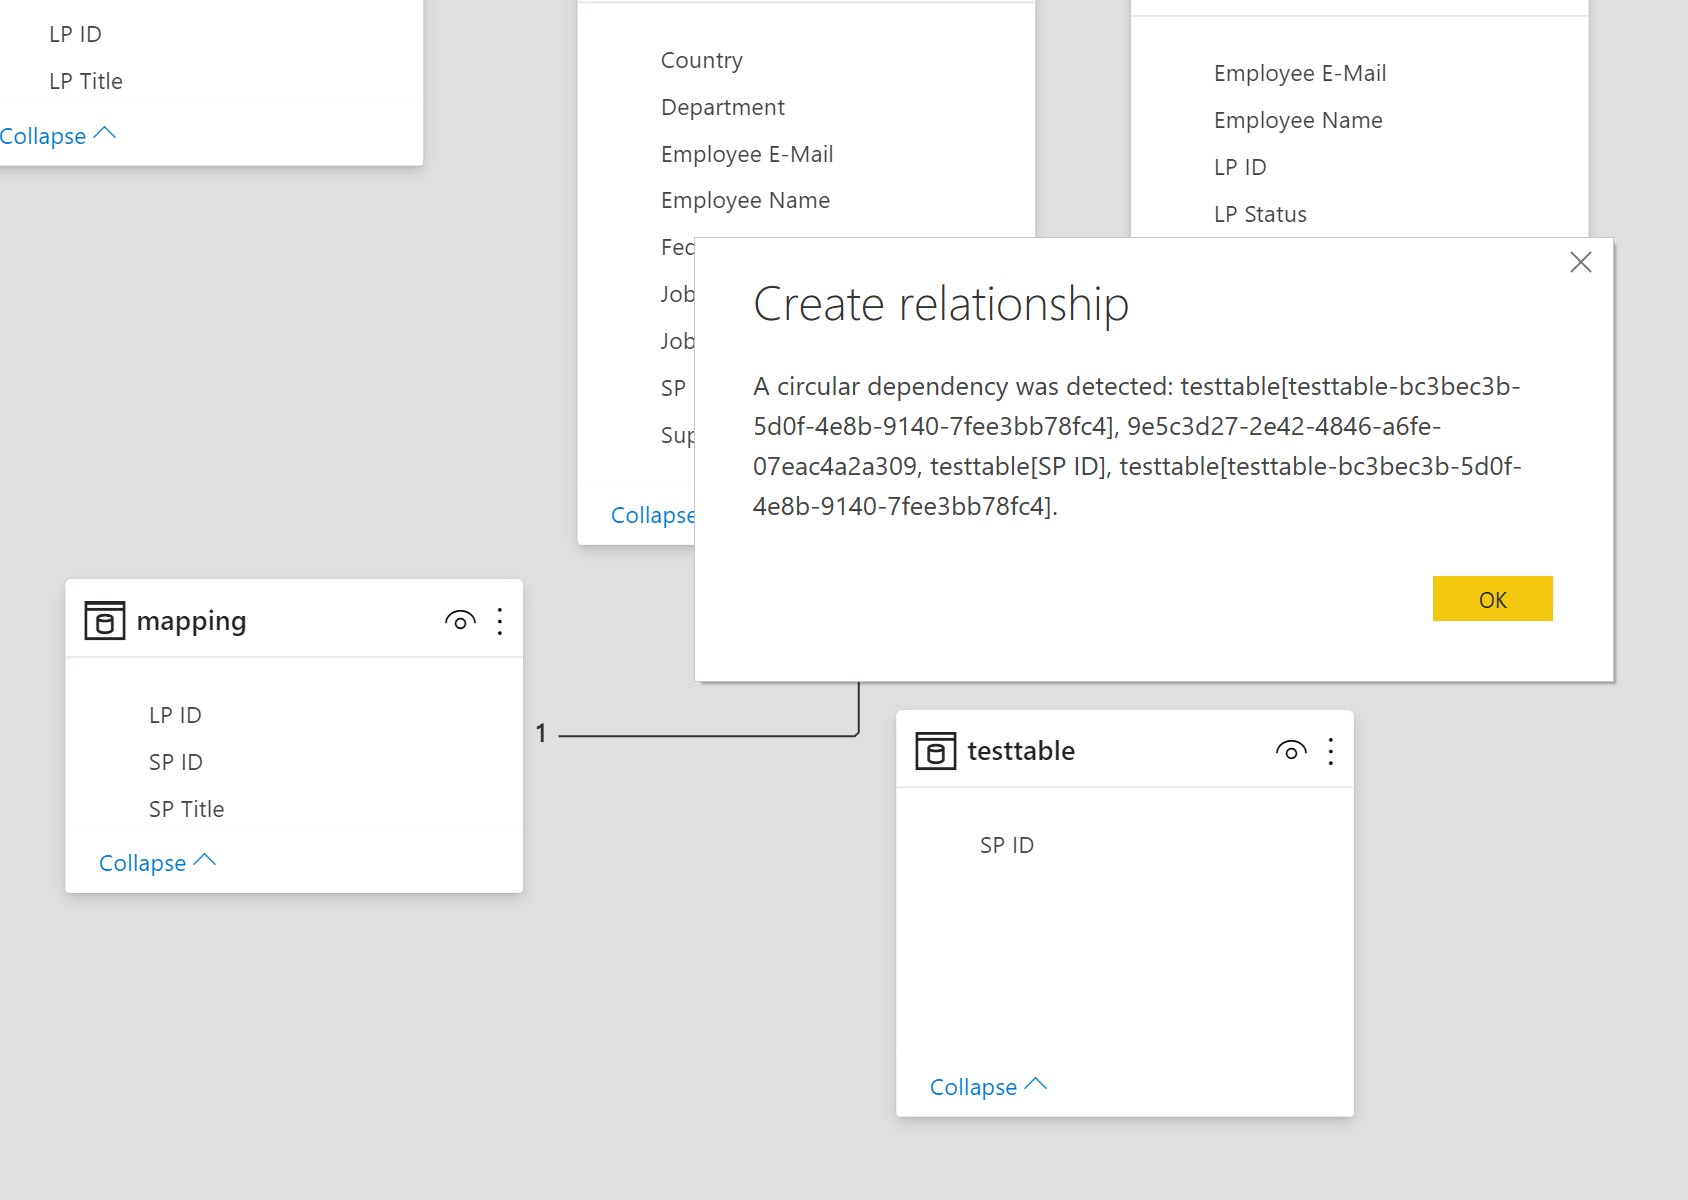The width and height of the screenshot is (1688, 1200).
Task: Select Employee Name in the middle table
Action: 745,200
